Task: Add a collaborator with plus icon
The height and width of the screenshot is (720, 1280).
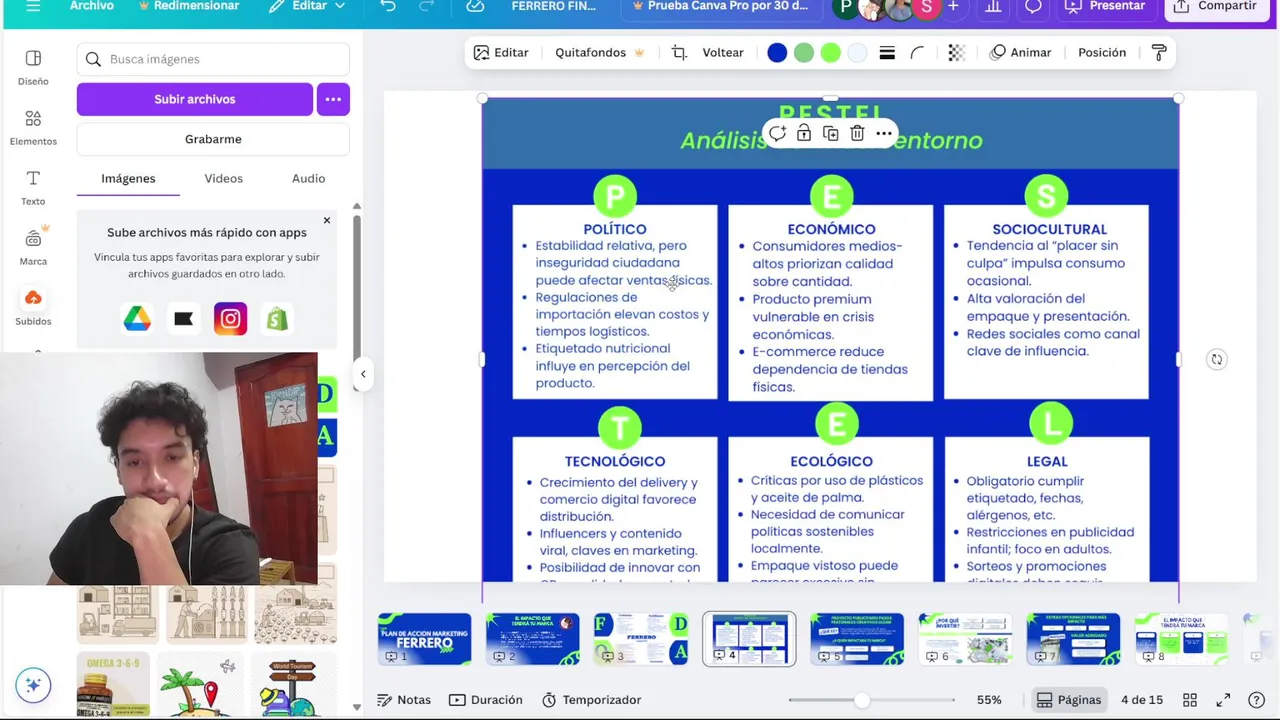Action: point(953,6)
